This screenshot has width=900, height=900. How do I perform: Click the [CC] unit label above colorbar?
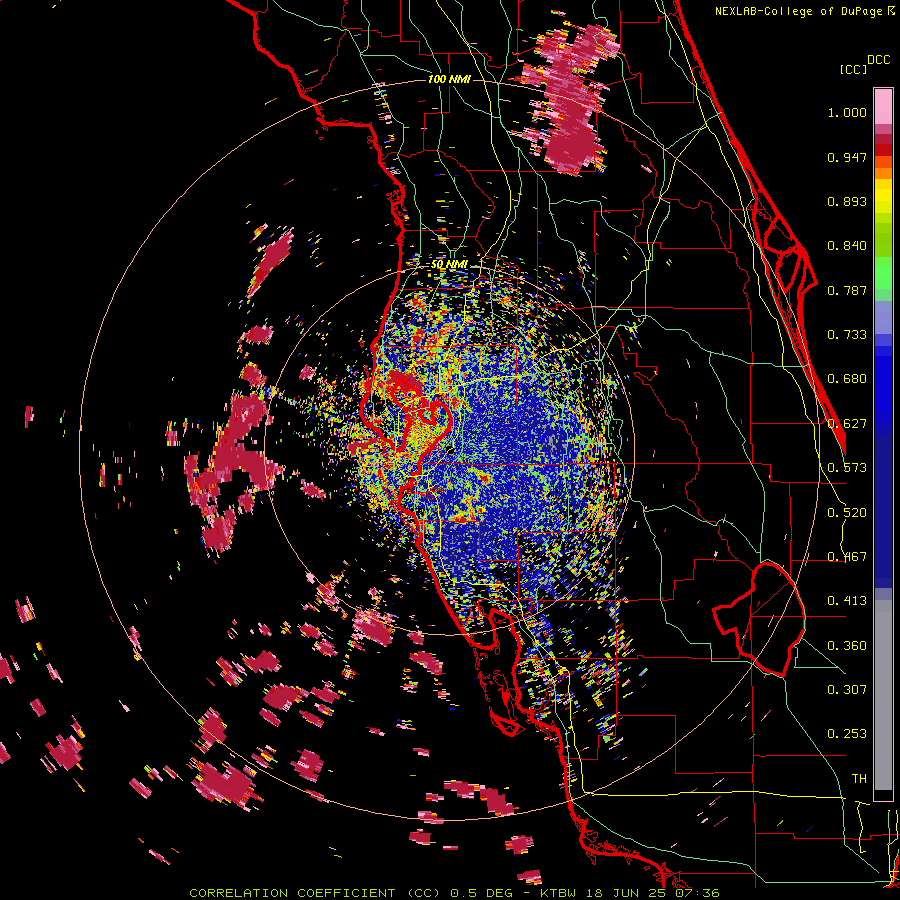click(853, 69)
